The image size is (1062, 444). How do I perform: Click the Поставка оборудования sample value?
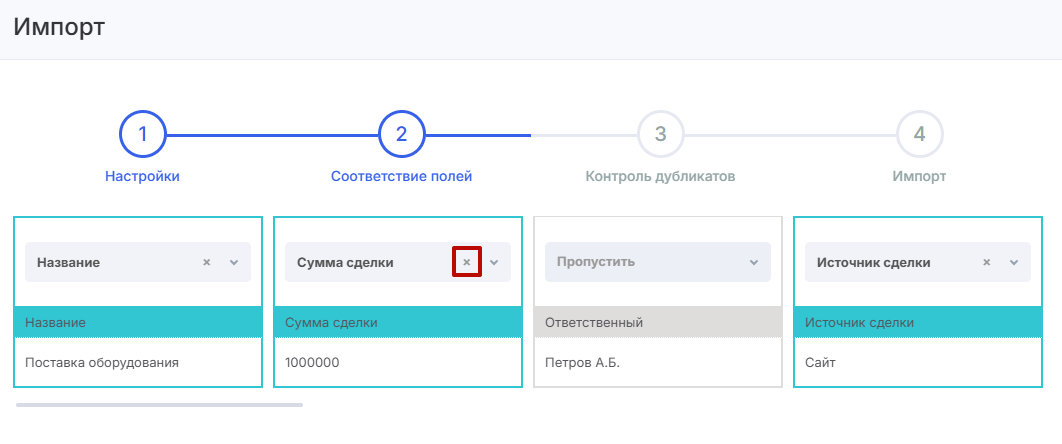coord(102,363)
